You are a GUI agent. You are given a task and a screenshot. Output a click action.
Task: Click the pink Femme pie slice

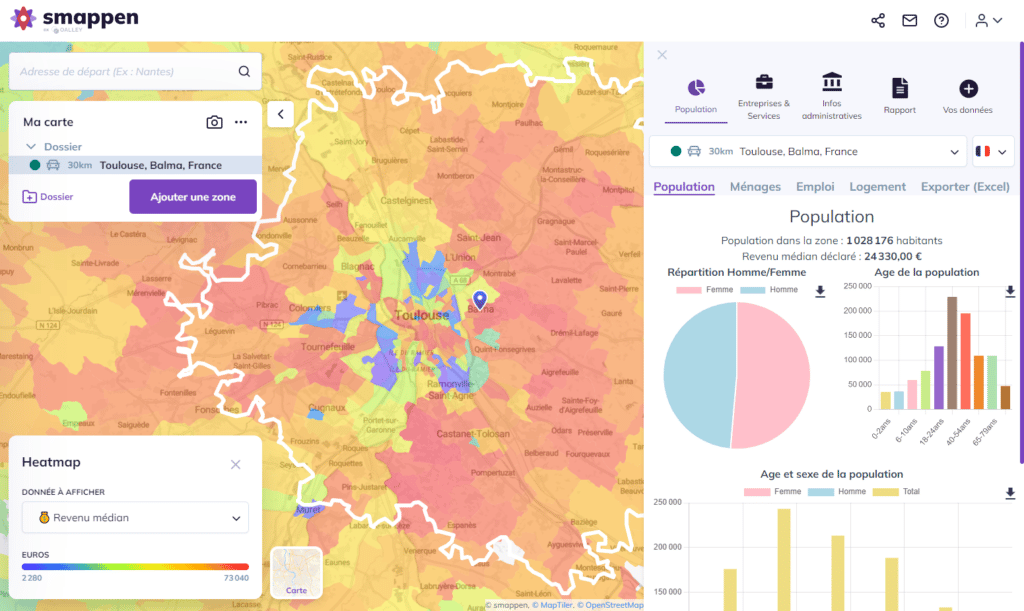pyautogui.click(x=774, y=375)
